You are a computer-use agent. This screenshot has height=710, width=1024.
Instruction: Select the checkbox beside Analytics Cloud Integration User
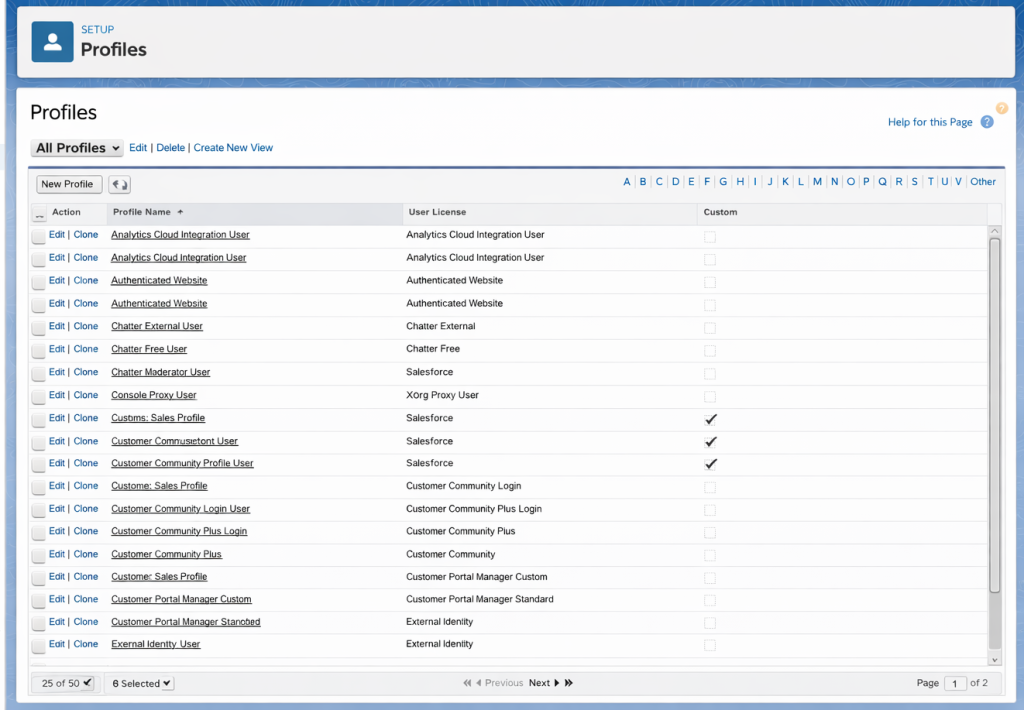[x=38, y=234]
